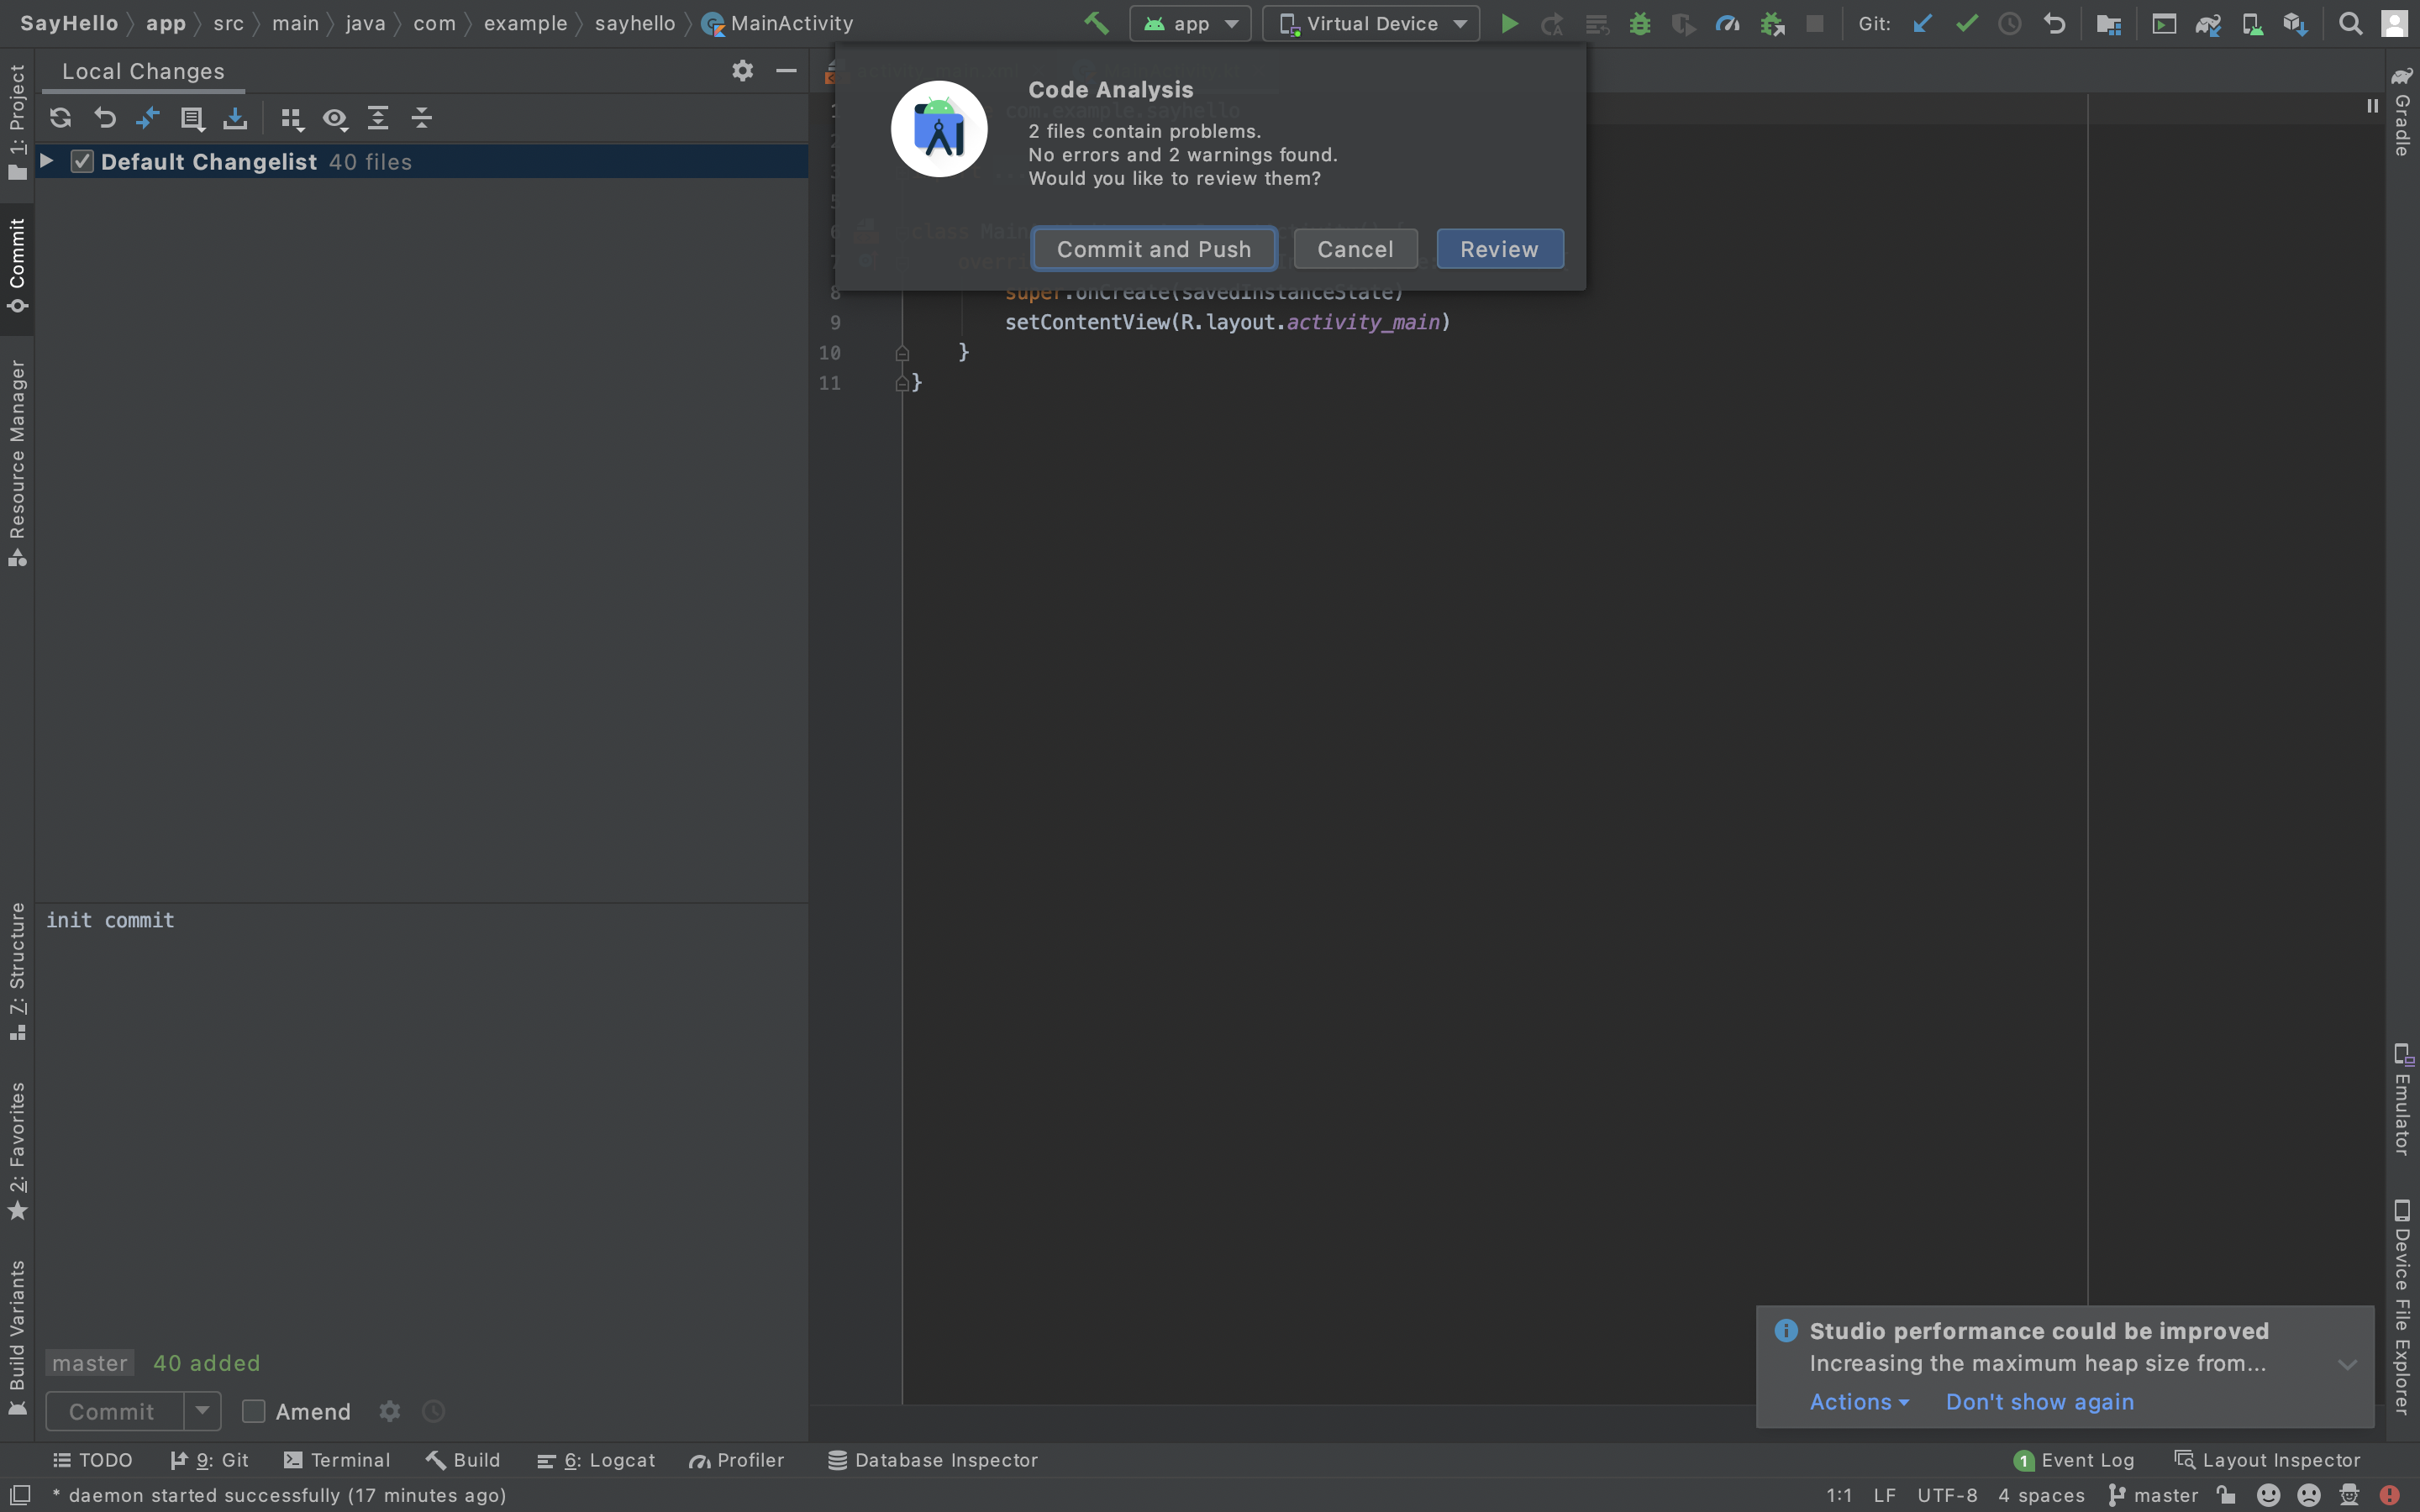Open the Git tool window tab
2420x1512 pixels.
click(x=209, y=1460)
